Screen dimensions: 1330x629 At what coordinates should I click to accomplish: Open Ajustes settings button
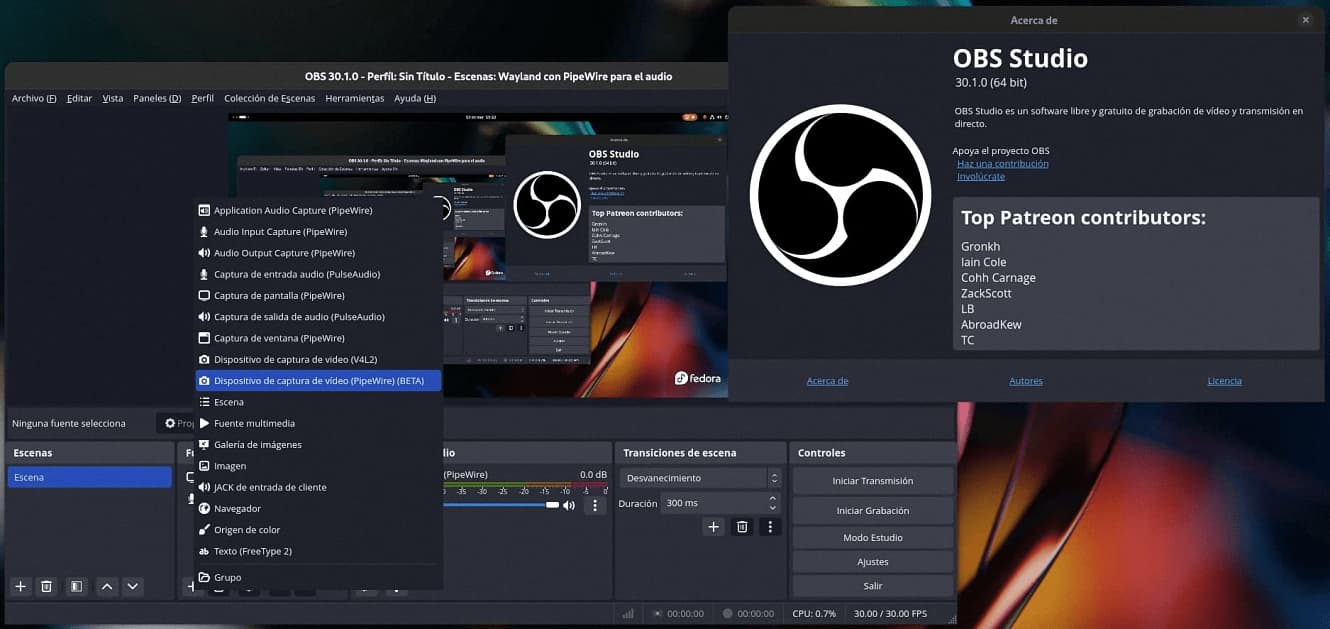[873, 562]
